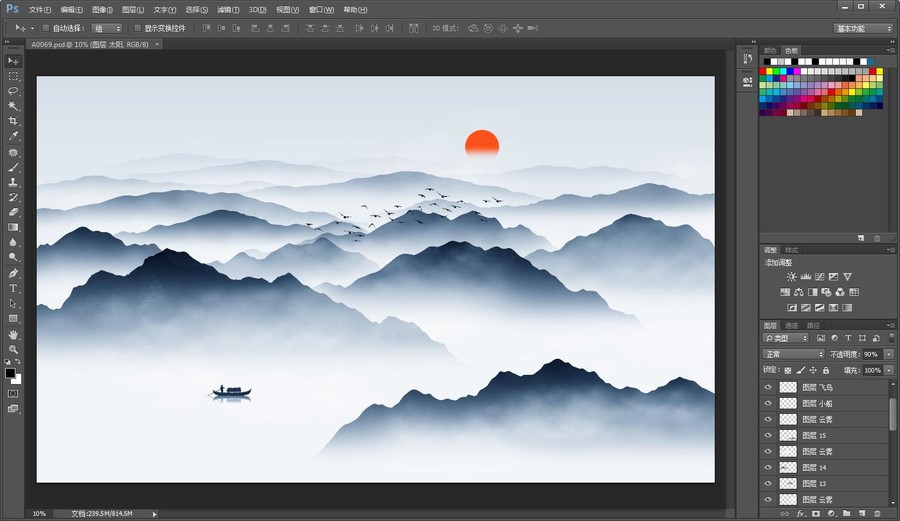Image resolution: width=900 pixels, height=521 pixels.
Task: Open the 类型 layer filter dropdown
Action: tap(786, 338)
